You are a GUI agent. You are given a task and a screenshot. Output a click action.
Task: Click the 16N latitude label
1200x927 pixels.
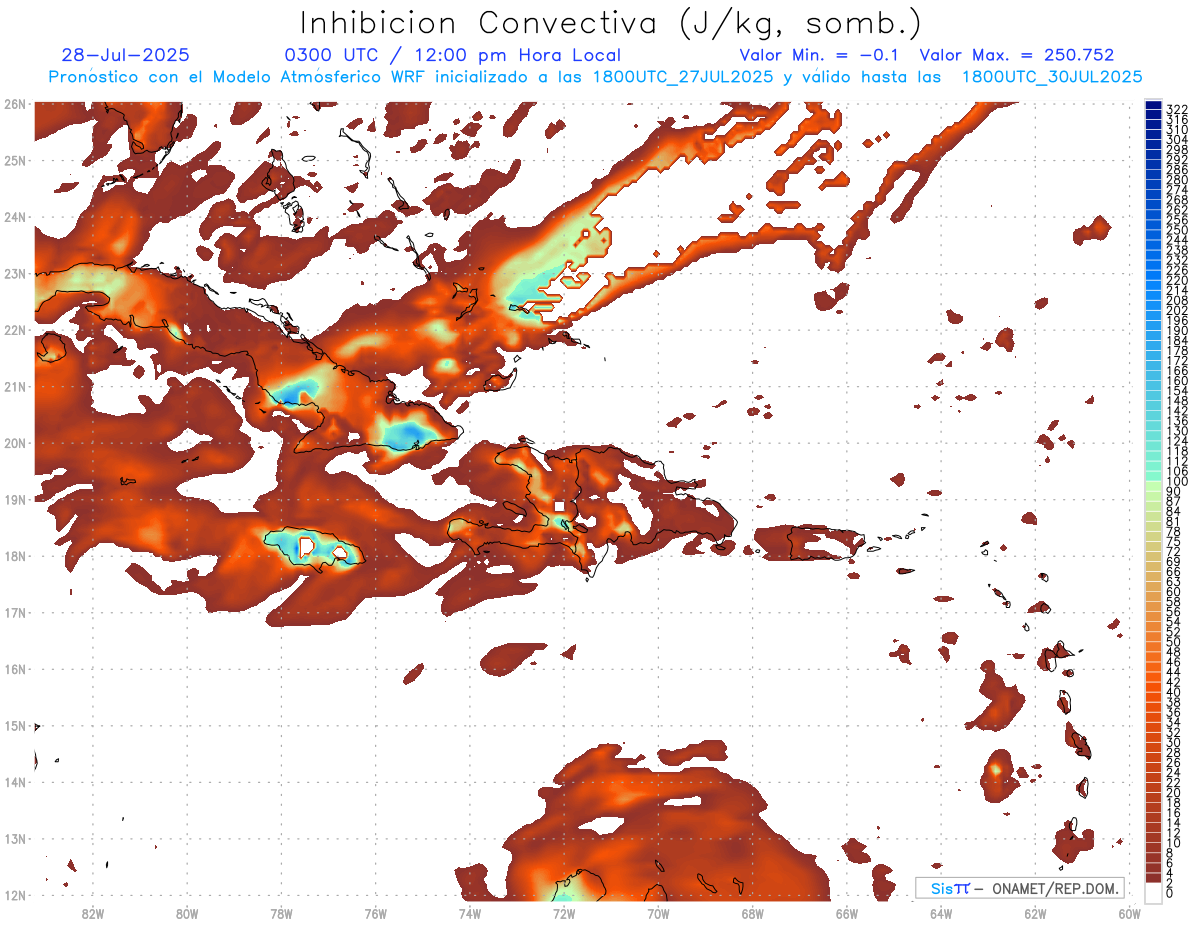(x=15, y=669)
